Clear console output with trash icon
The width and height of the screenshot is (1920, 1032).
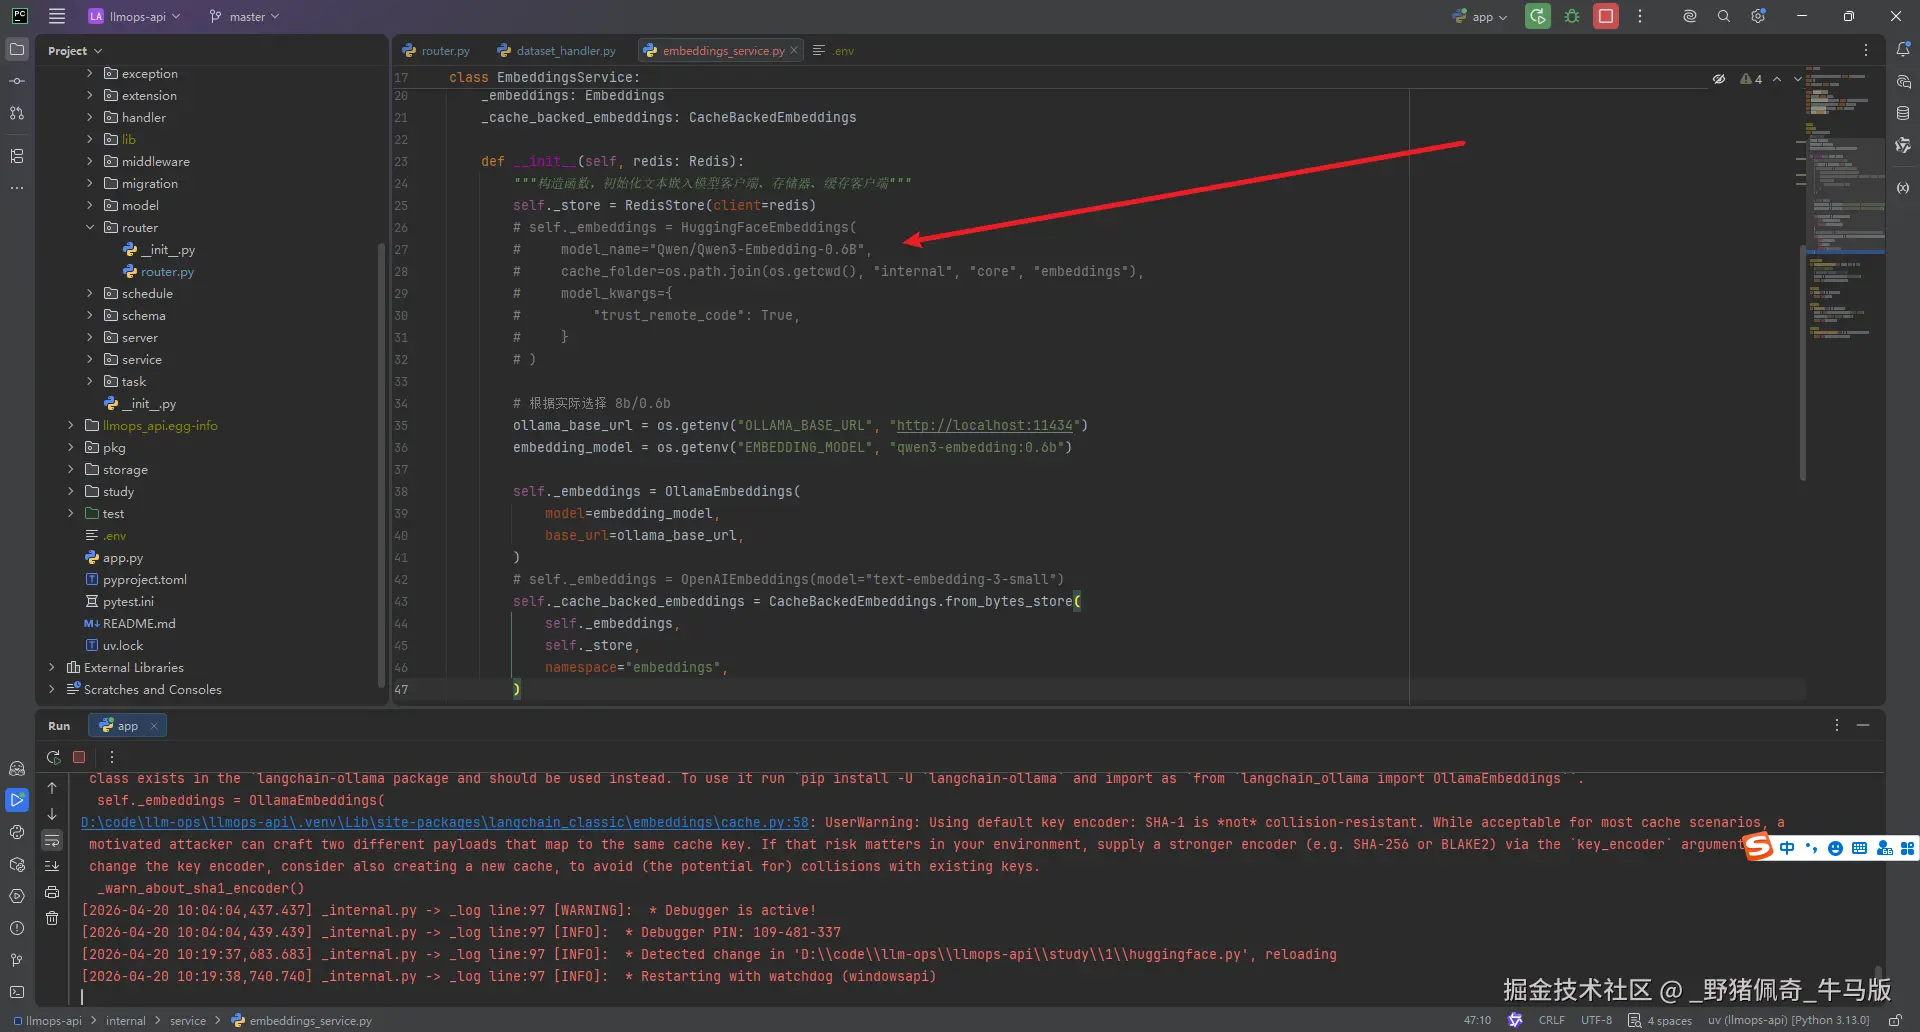click(52, 918)
